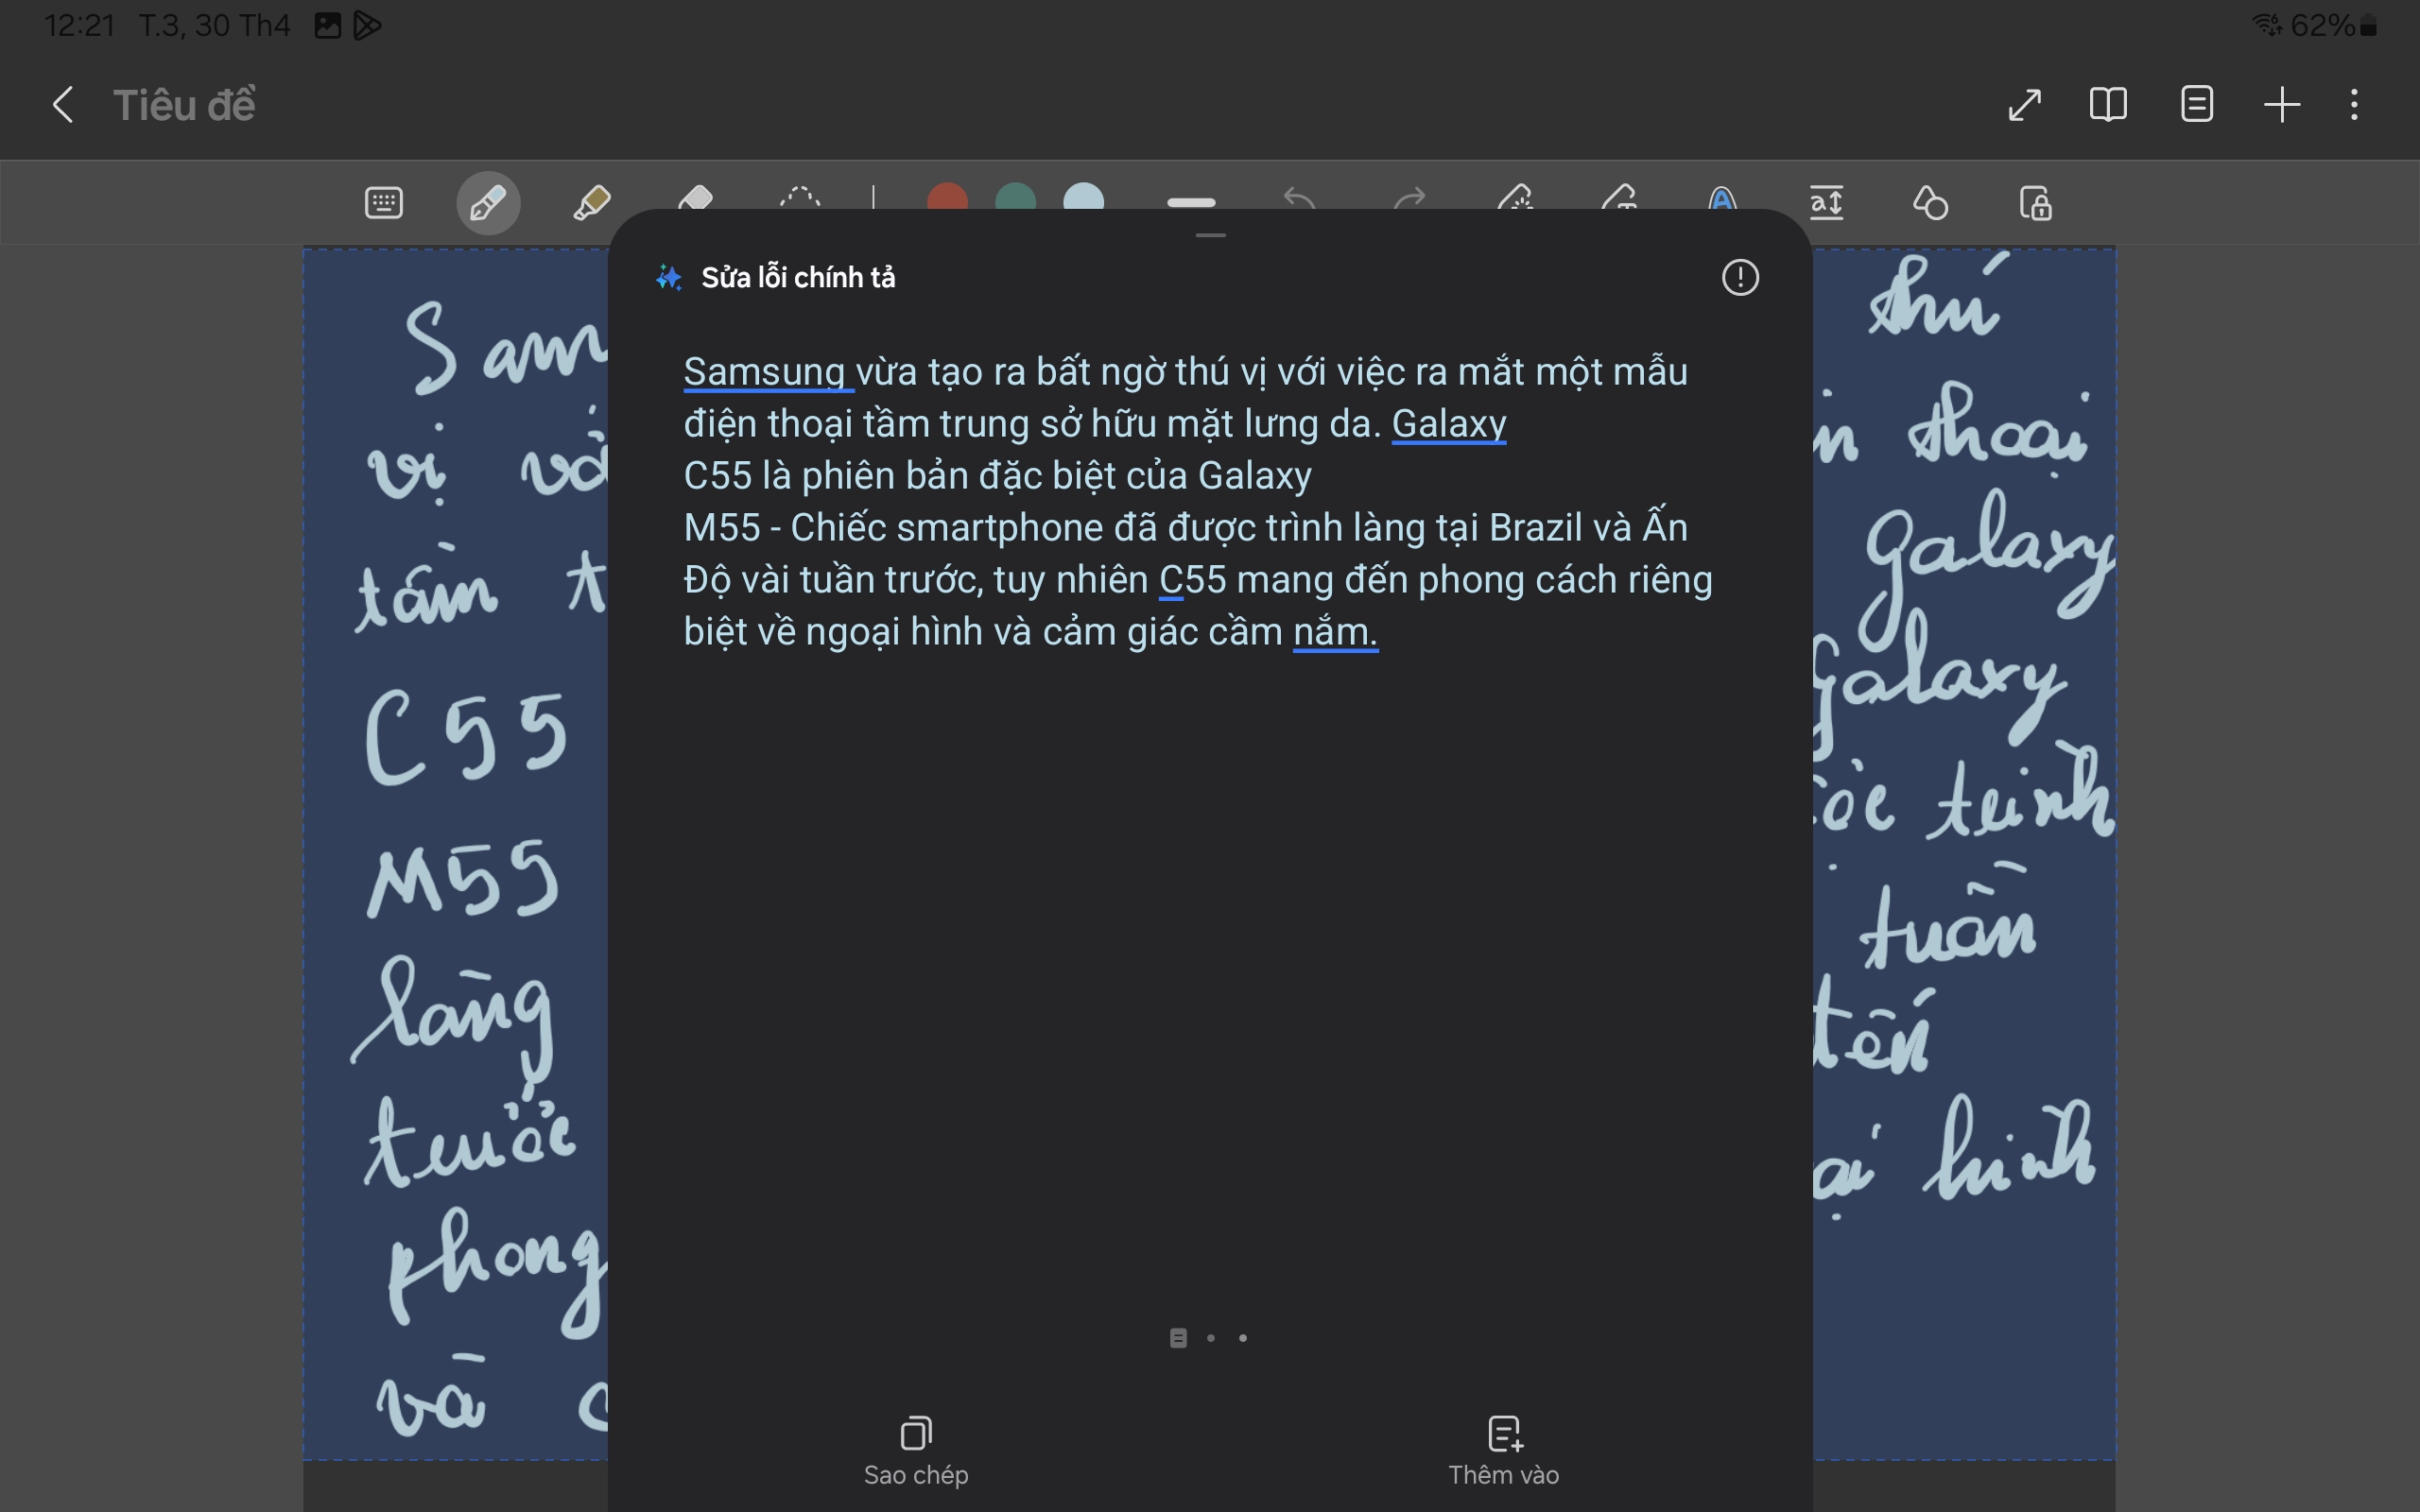Open the three-dot more options menu
Image resolution: width=2420 pixels, height=1512 pixels.
(2354, 105)
